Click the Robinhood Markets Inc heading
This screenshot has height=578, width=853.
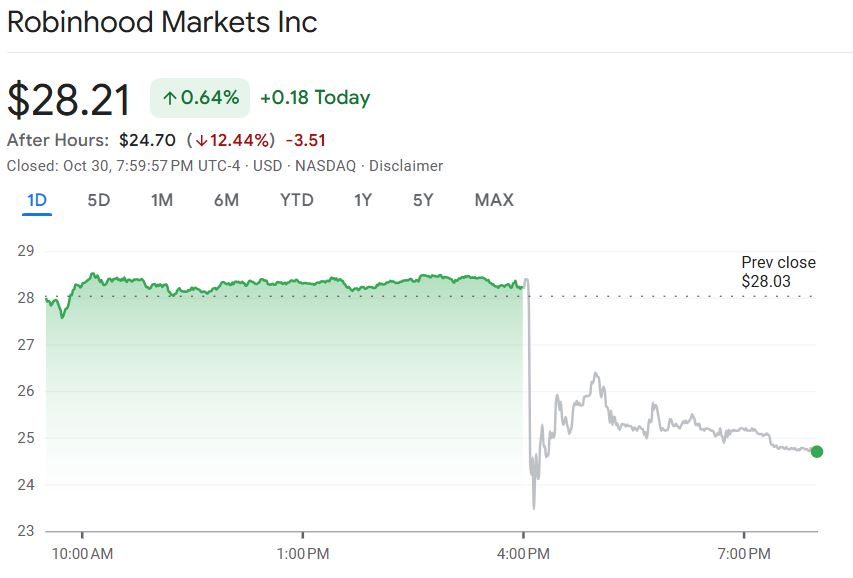162,22
